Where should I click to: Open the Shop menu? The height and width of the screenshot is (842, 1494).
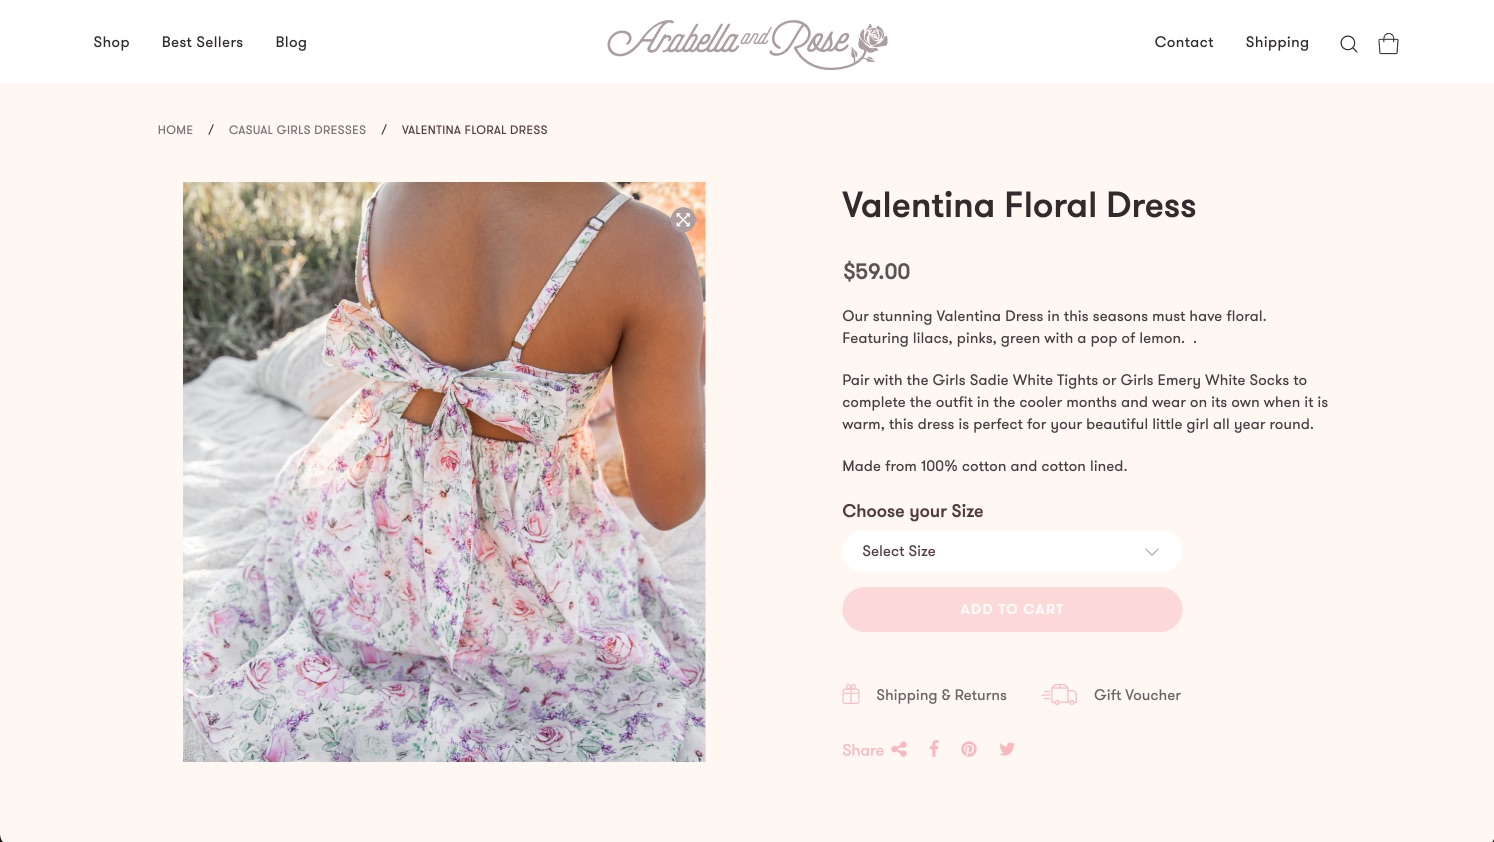pos(111,42)
